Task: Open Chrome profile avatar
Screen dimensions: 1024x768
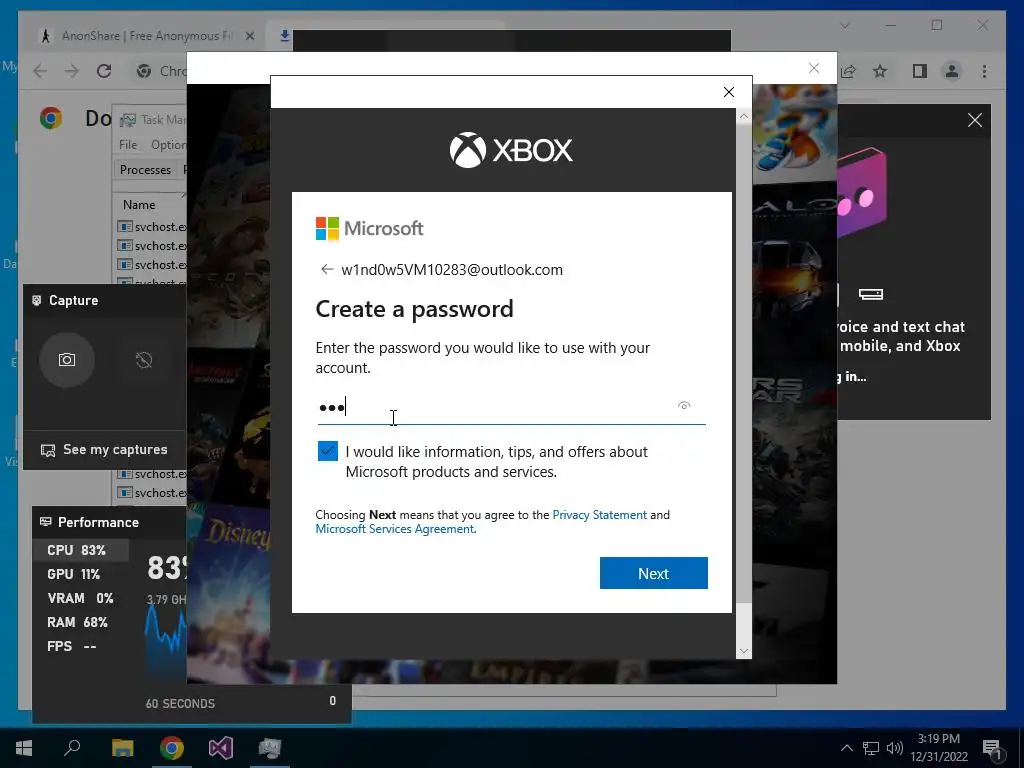Action: point(952,71)
